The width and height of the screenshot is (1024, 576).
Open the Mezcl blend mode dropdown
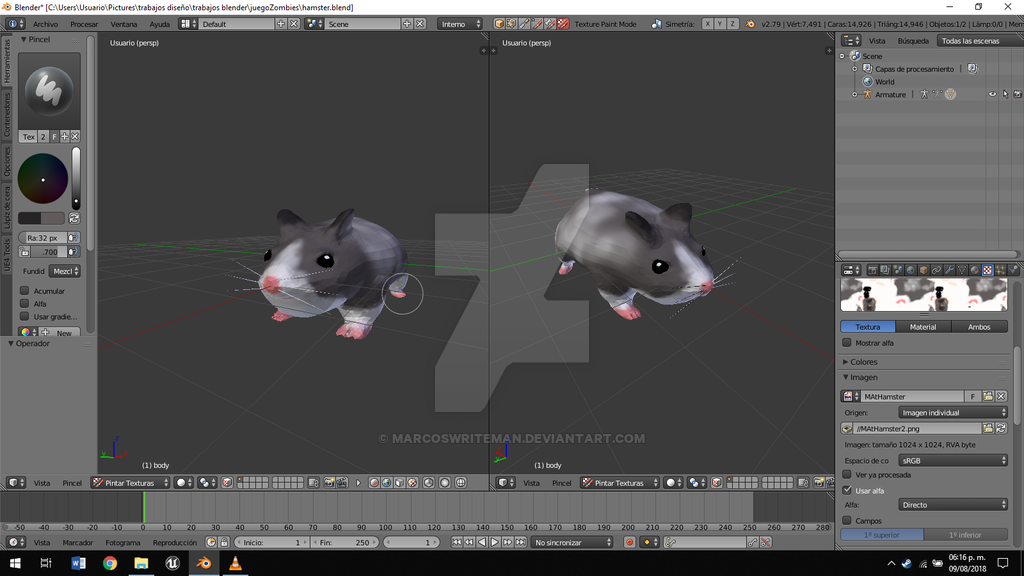tap(65, 271)
